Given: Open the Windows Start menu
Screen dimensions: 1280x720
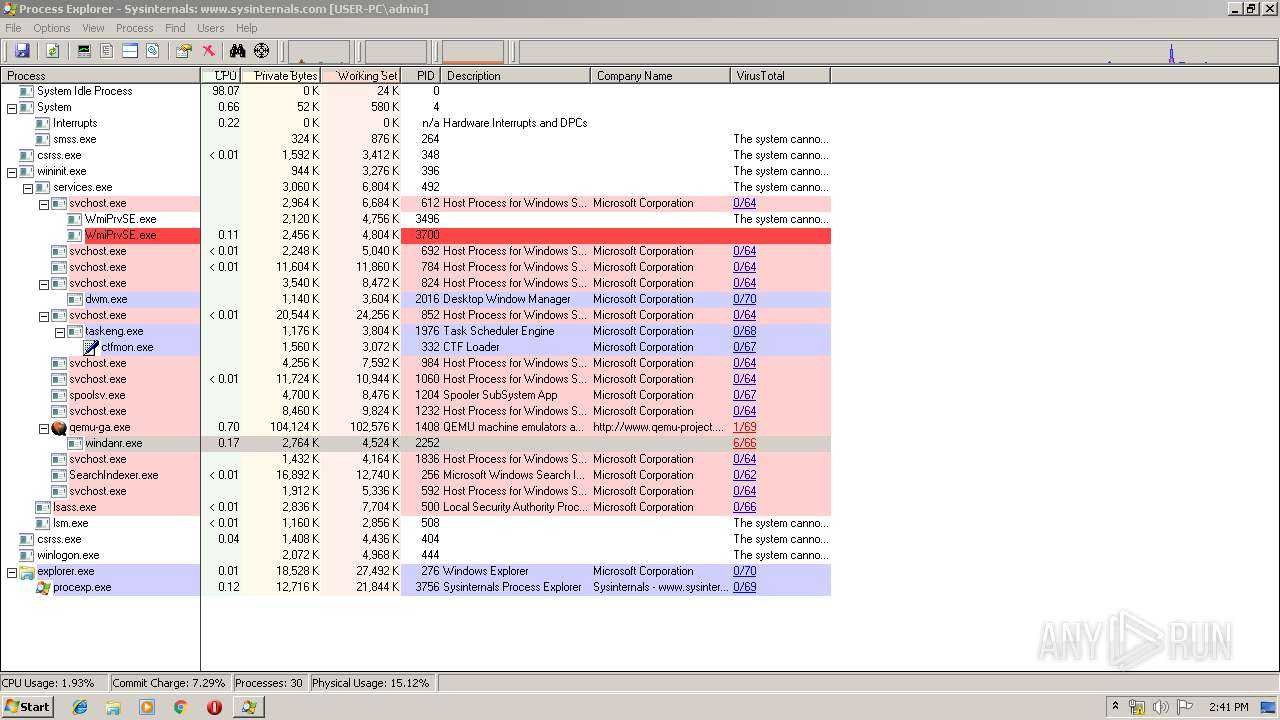Looking at the screenshot, I should tap(27, 706).
